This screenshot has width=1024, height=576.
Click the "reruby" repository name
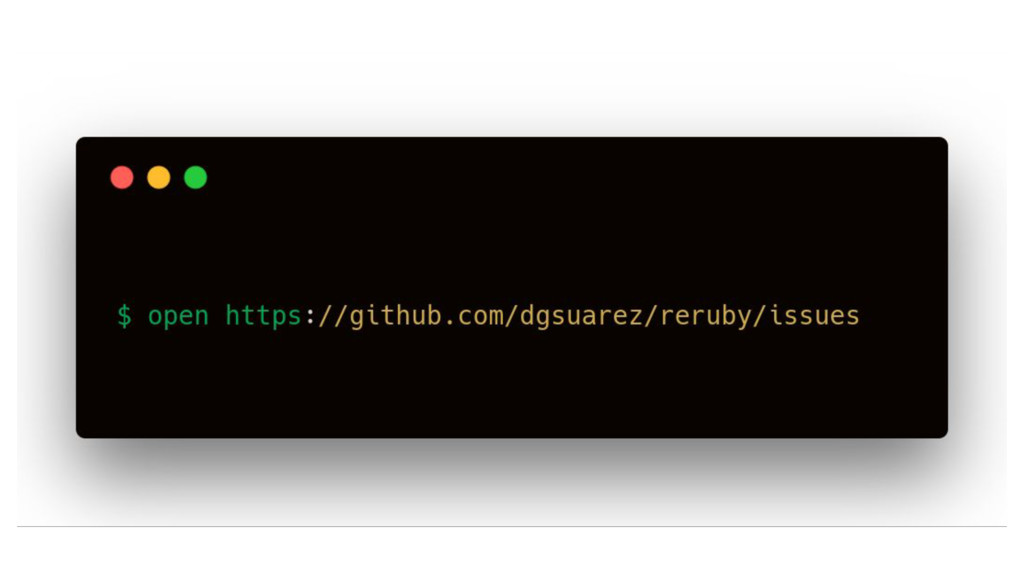point(706,317)
